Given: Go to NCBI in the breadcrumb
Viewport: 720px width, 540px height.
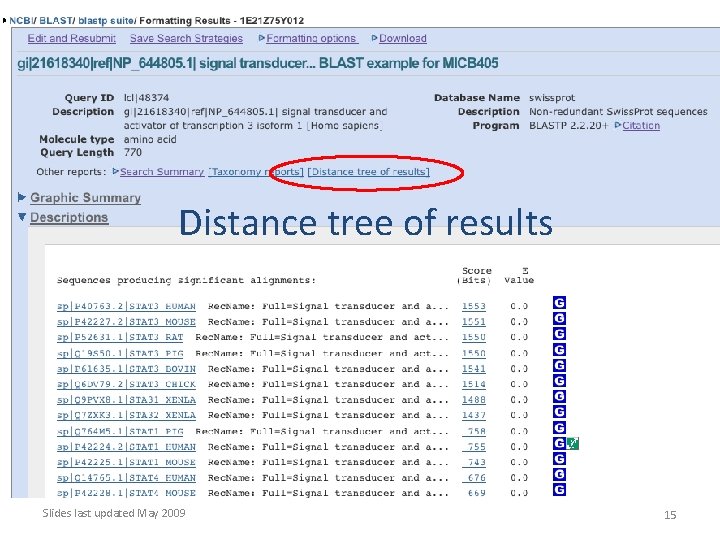Looking at the screenshot, I should pyautogui.click(x=21, y=21).
